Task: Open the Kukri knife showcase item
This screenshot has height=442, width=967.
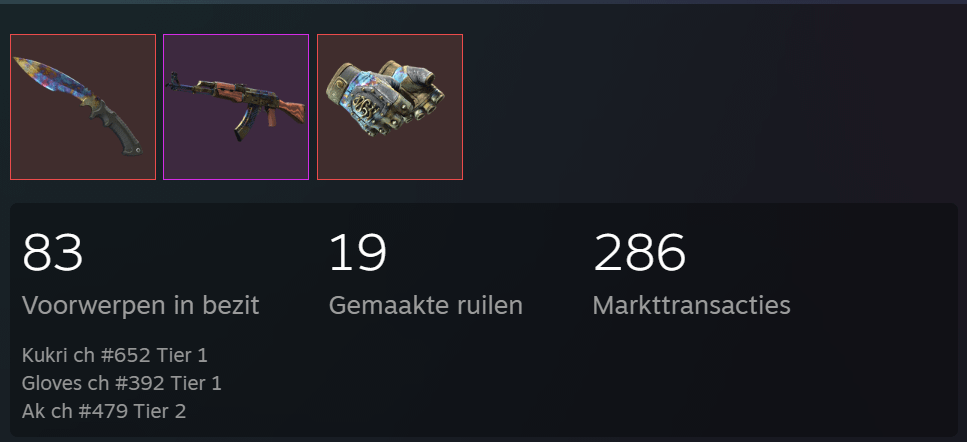Action: pos(83,107)
